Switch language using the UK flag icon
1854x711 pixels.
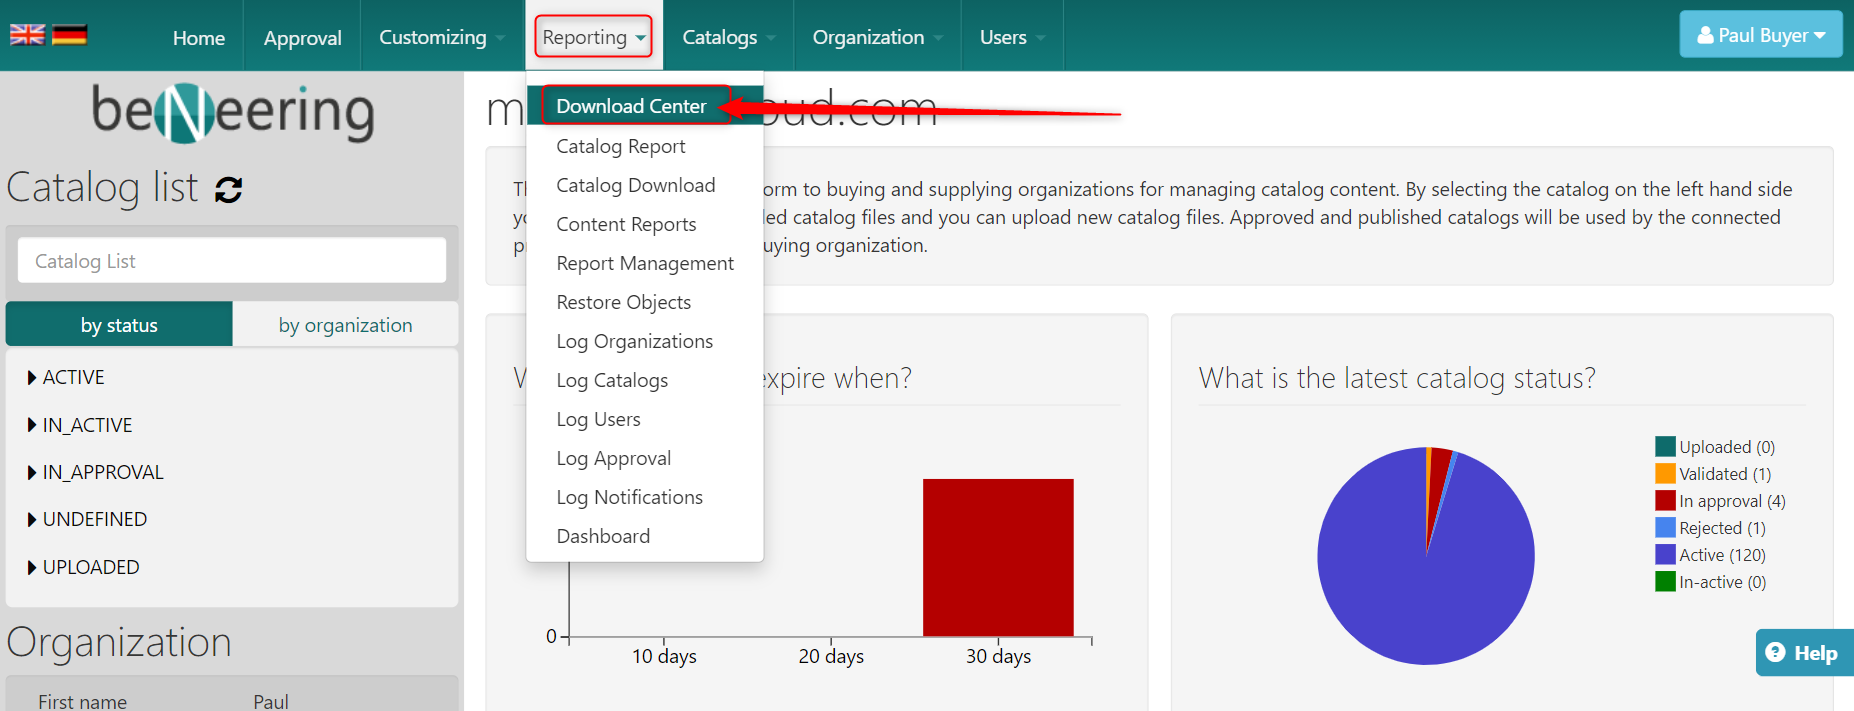[27, 35]
